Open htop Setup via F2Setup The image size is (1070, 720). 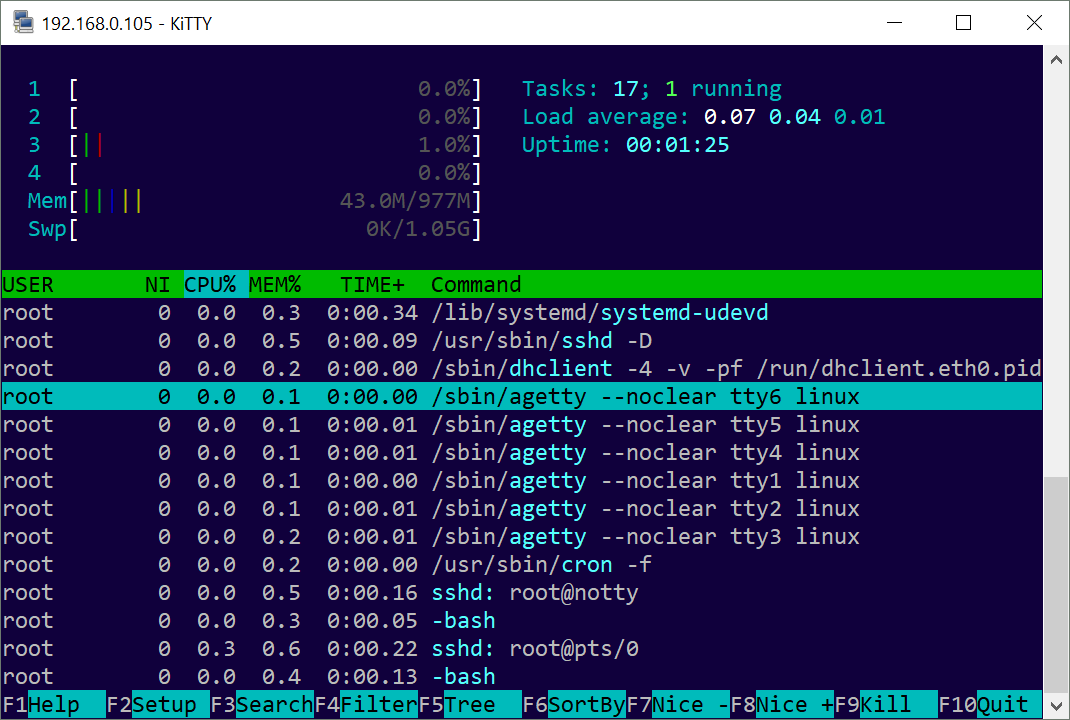(150, 704)
